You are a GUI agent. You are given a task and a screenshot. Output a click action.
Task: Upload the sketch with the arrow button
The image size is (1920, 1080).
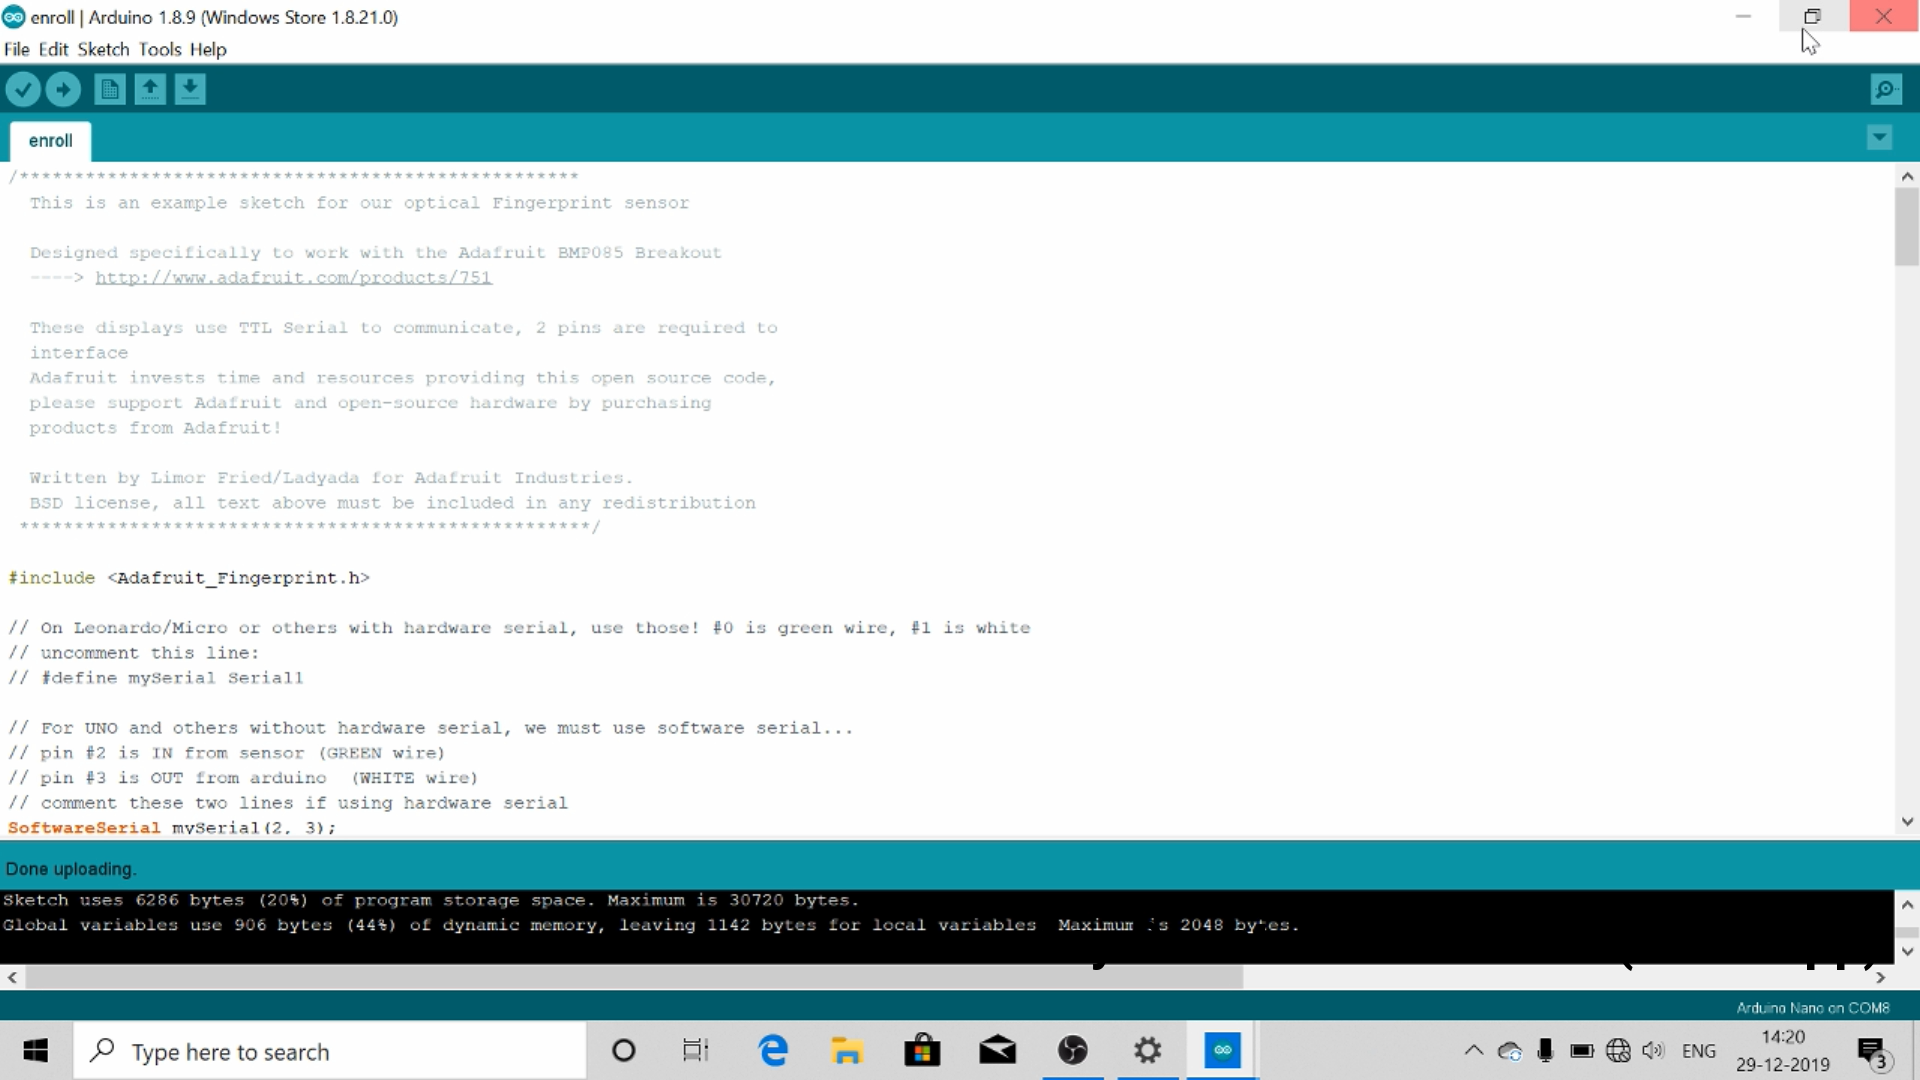pyautogui.click(x=63, y=90)
